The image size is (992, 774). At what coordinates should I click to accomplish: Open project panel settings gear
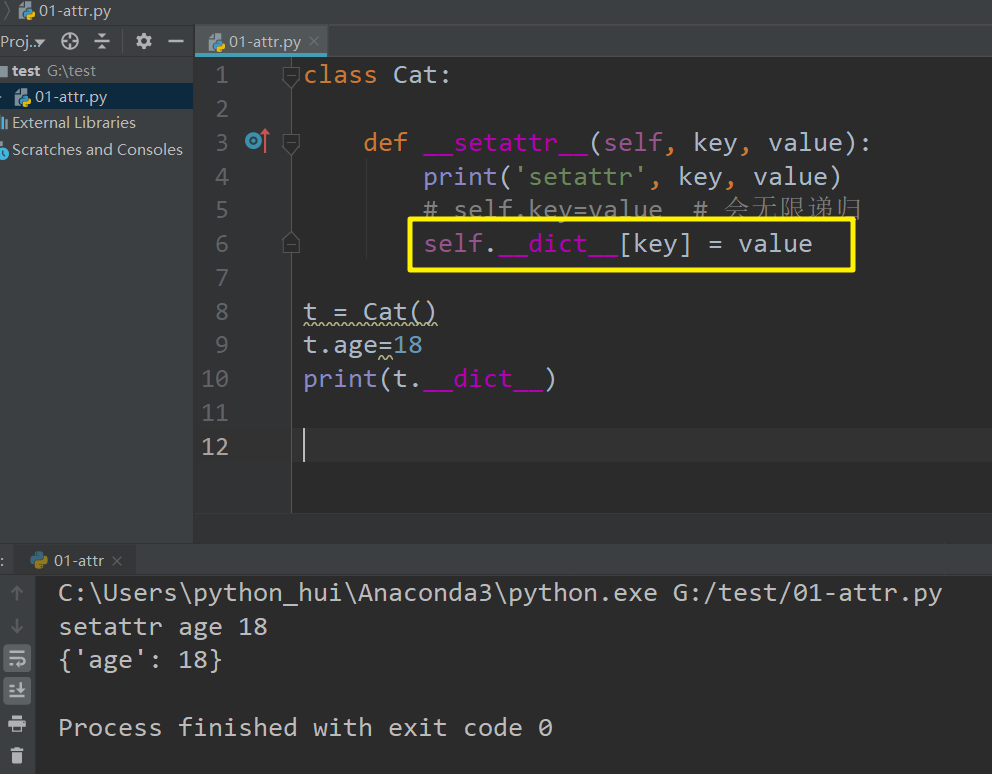(x=144, y=42)
